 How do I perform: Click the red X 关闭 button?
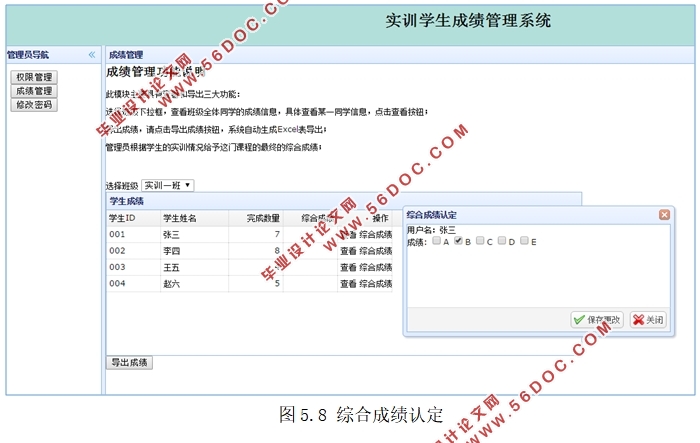pyautogui.click(x=648, y=320)
